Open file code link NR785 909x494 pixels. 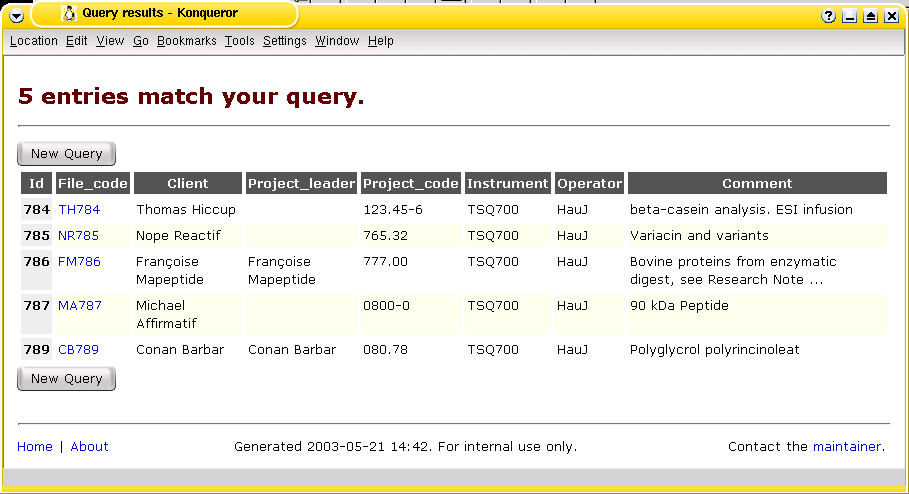(78, 235)
